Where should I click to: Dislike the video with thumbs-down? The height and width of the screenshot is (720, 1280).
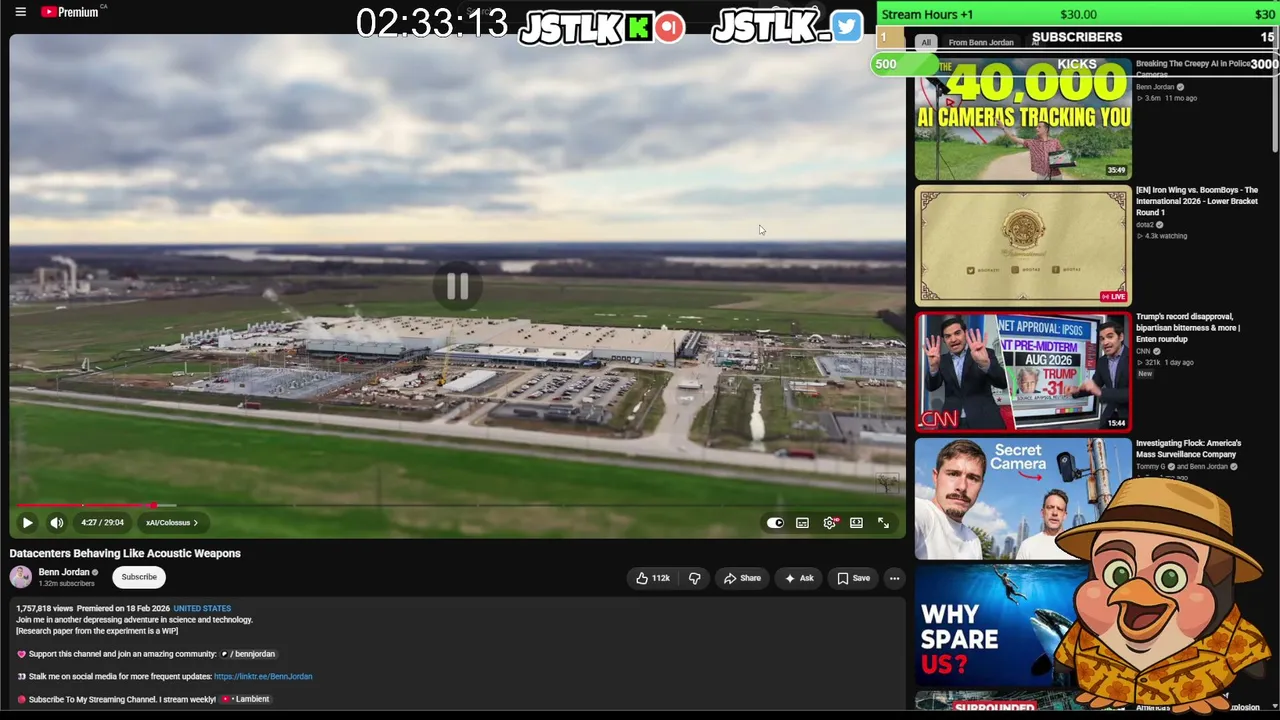point(694,578)
